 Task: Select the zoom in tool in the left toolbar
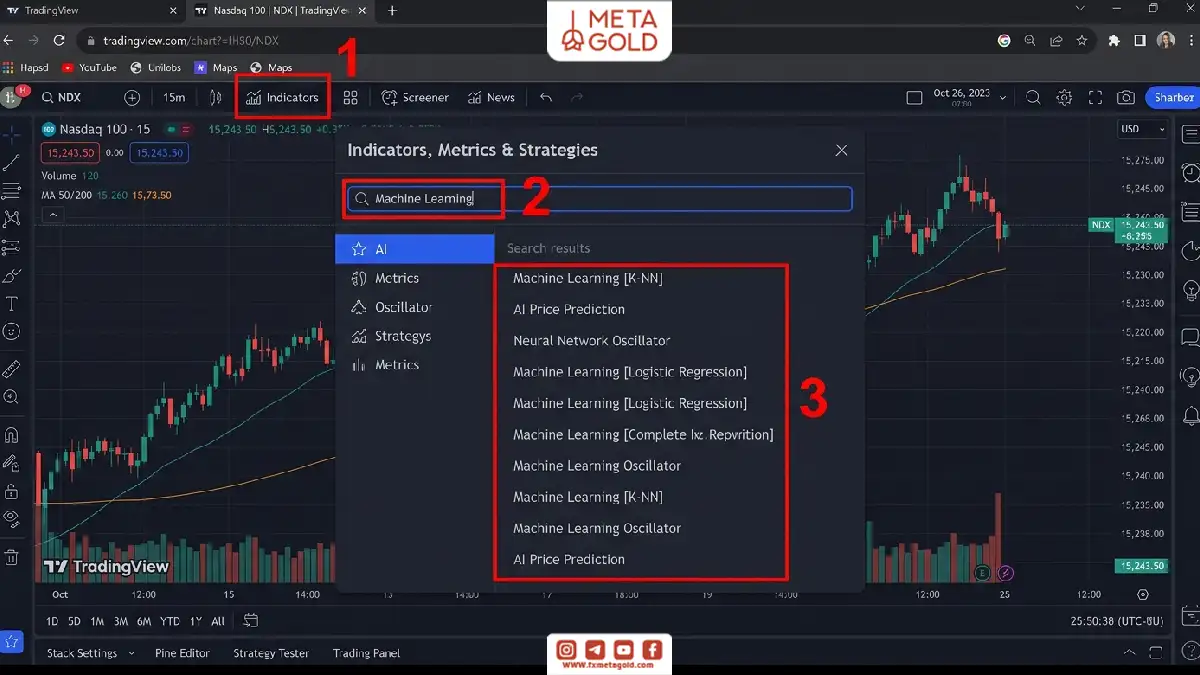click(x=12, y=397)
